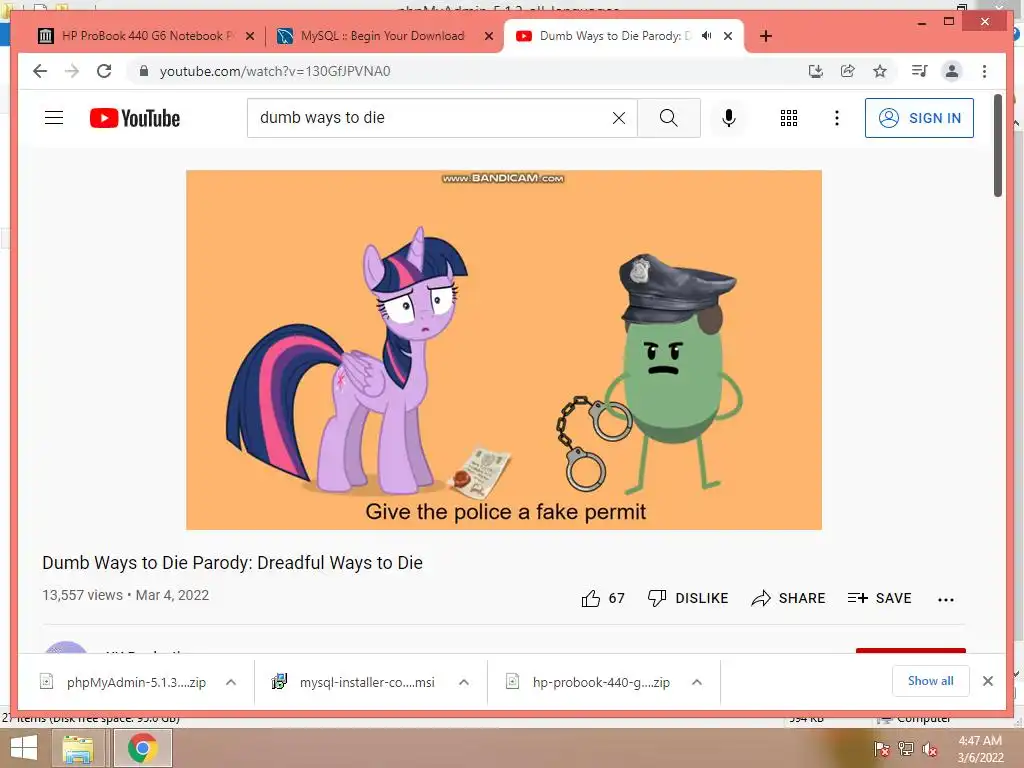Expand hp-probook zip download options
Viewport: 1024px width, 768px height.
pyautogui.click(x=697, y=682)
